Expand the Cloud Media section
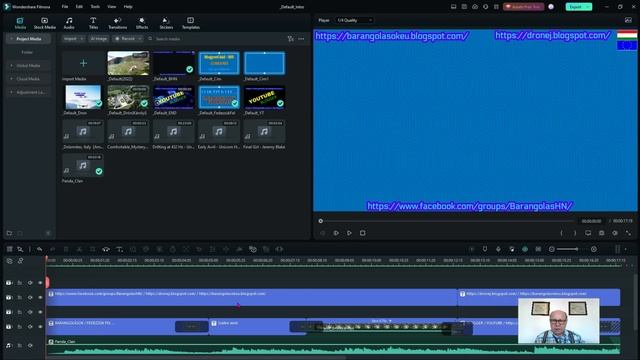This screenshot has height=360, width=640. point(11,79)
